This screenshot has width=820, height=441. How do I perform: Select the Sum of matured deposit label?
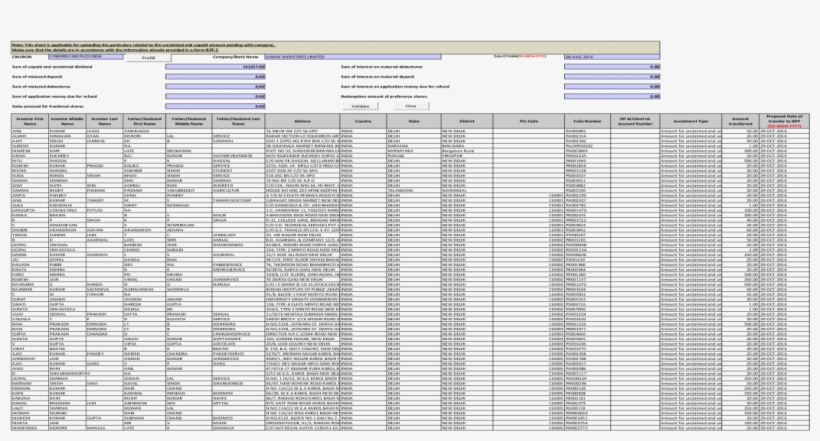[37, 77]
